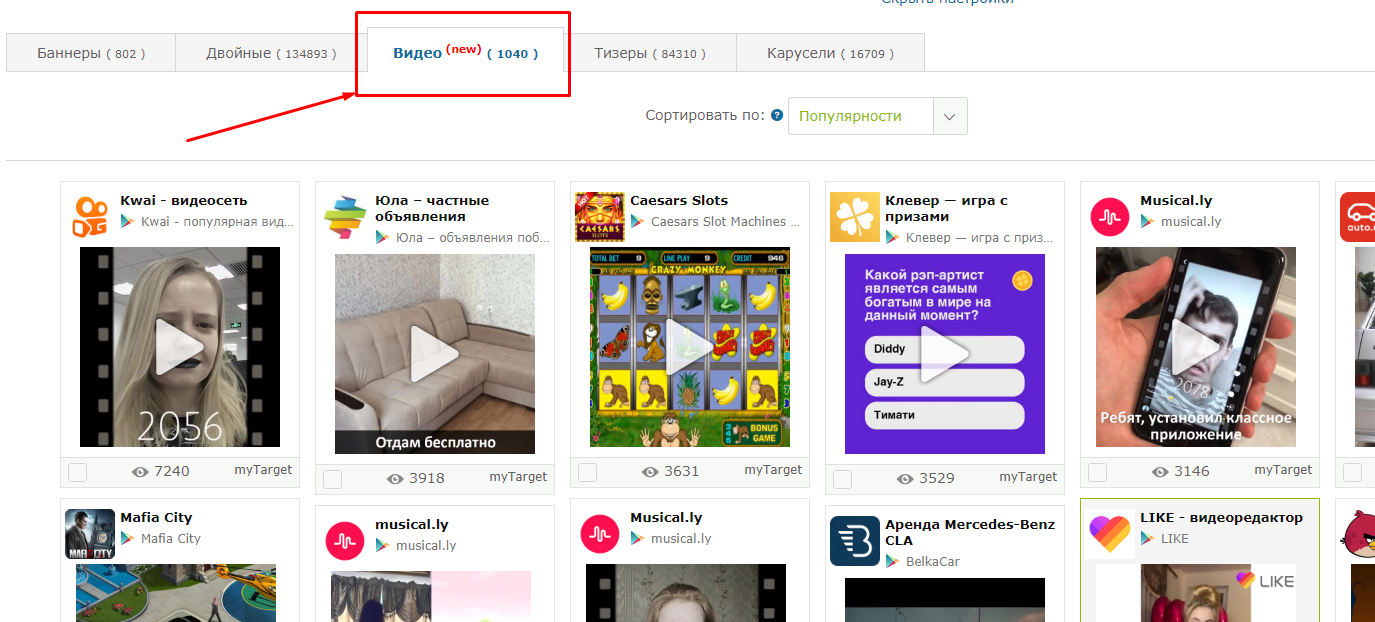Expand sort options using chevron arrow
The height and width of the screenshot is (622, 1375).
[949, 116]
